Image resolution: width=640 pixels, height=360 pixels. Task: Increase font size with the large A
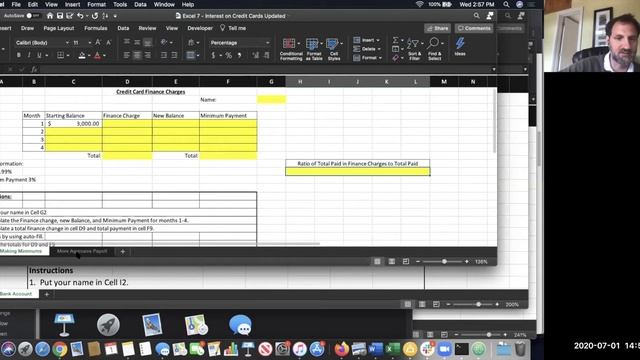click(98, 42)
